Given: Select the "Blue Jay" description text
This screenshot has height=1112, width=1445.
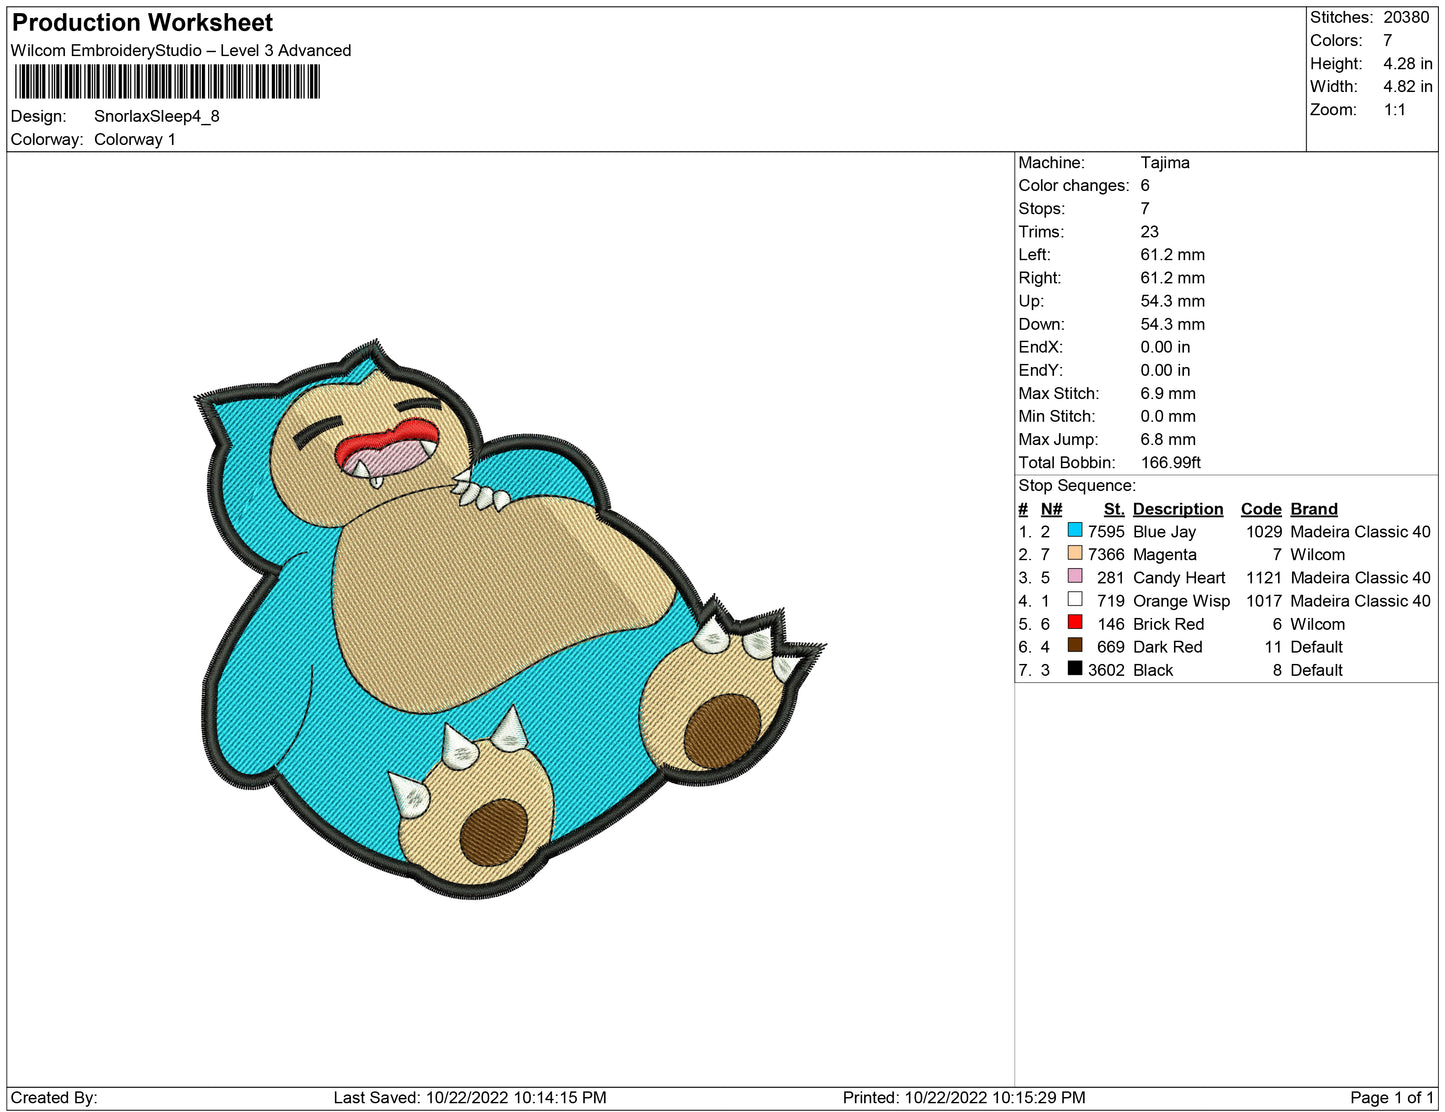Looking at the screenshot, I should coord(1164,532).
